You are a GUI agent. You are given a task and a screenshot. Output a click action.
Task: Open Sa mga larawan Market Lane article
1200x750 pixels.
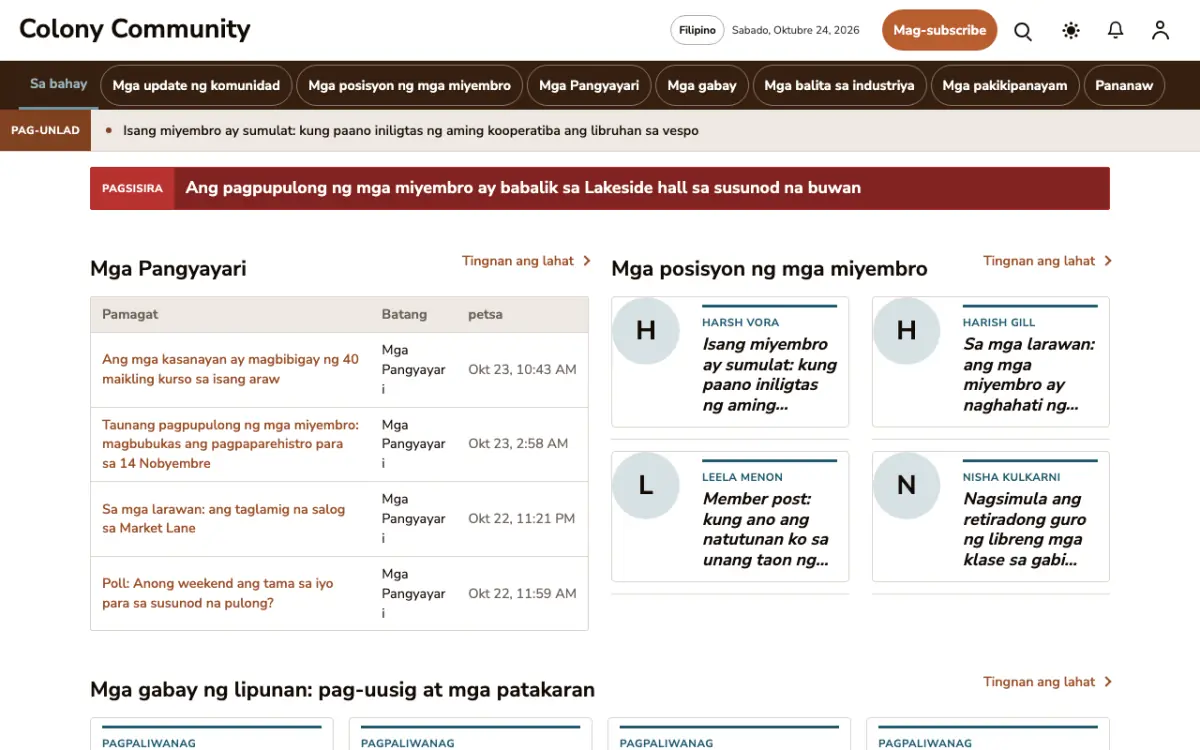(223, 518)
